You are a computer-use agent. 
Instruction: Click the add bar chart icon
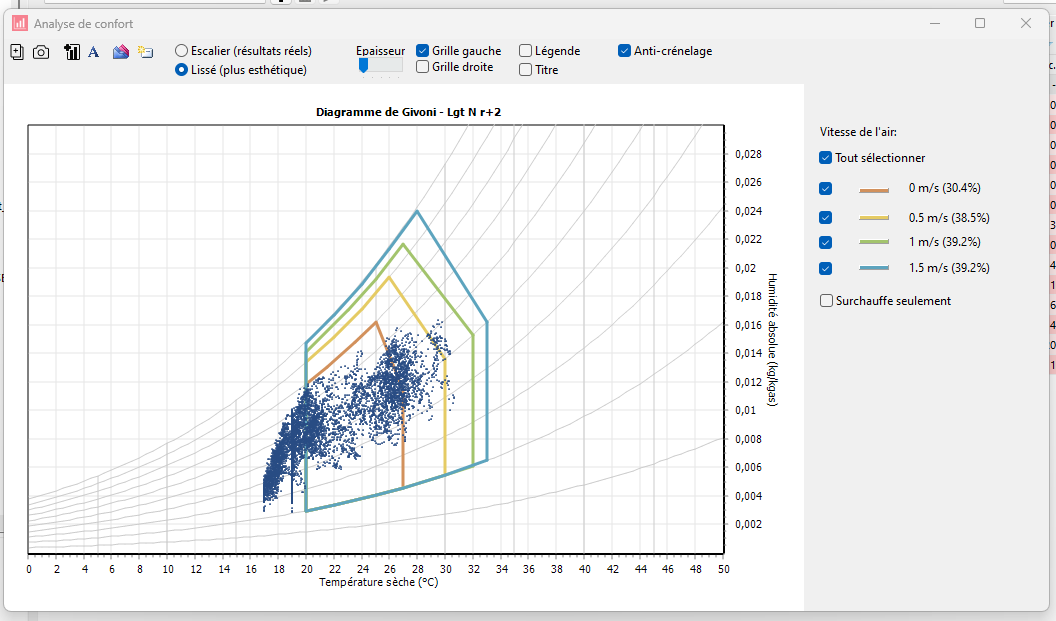coord(71,52)
